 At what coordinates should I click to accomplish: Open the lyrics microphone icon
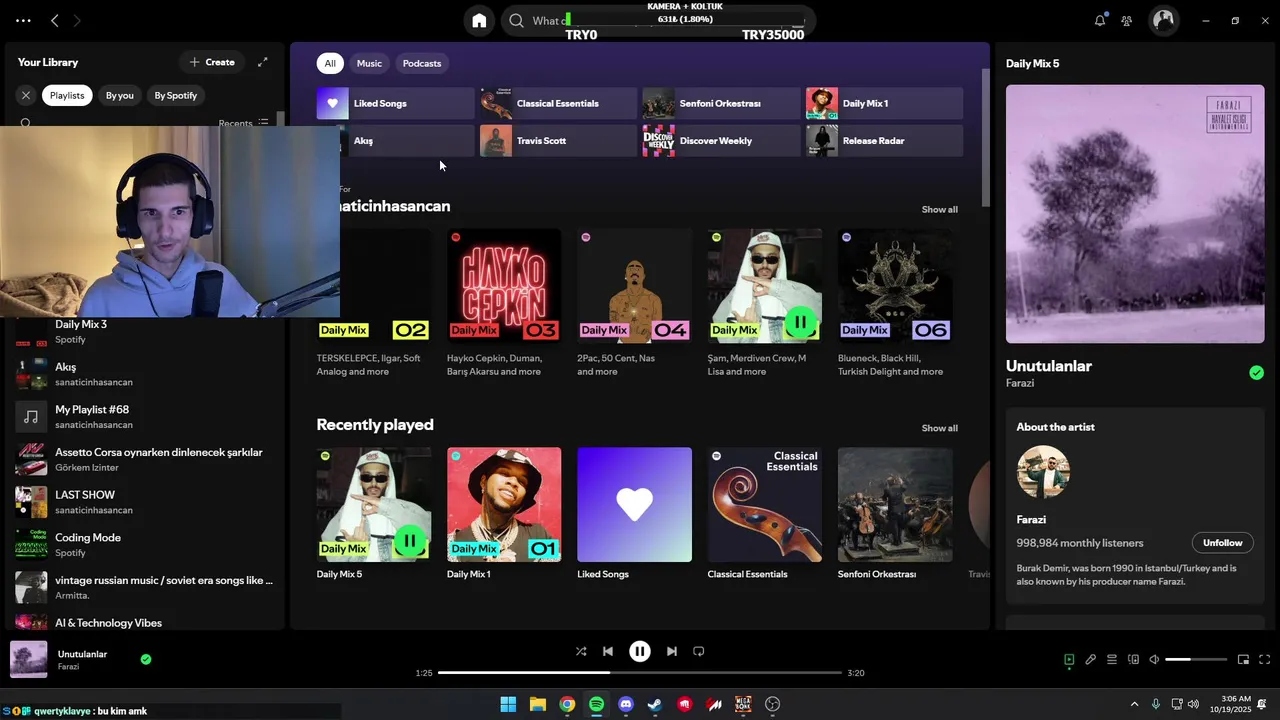(x=1091, y=660)
